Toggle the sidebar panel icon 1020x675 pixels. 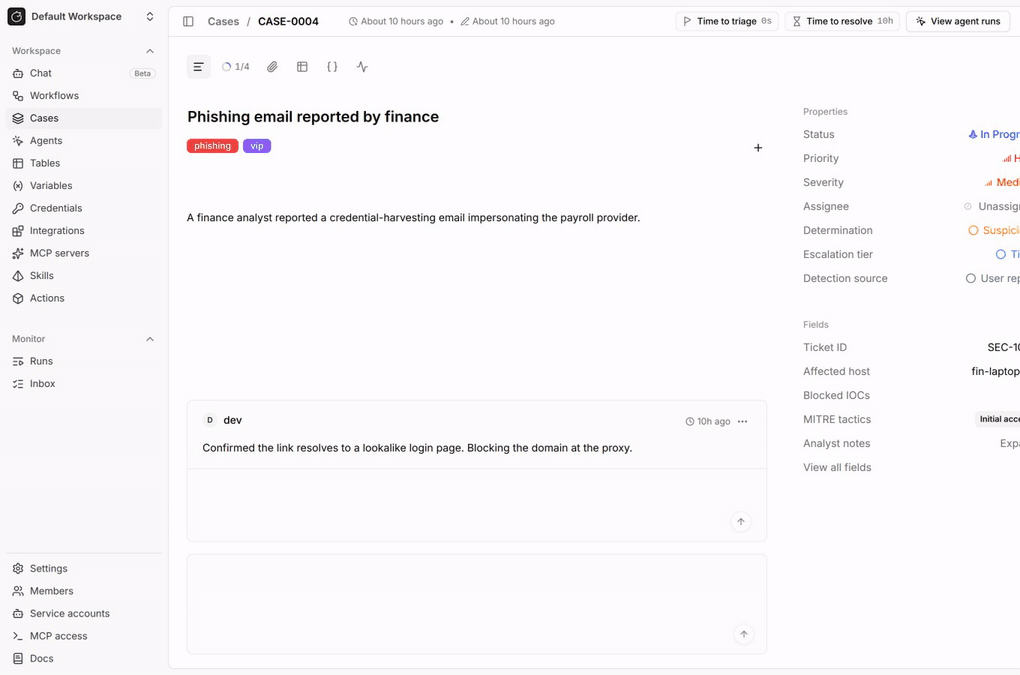click(x=188, y=21)
